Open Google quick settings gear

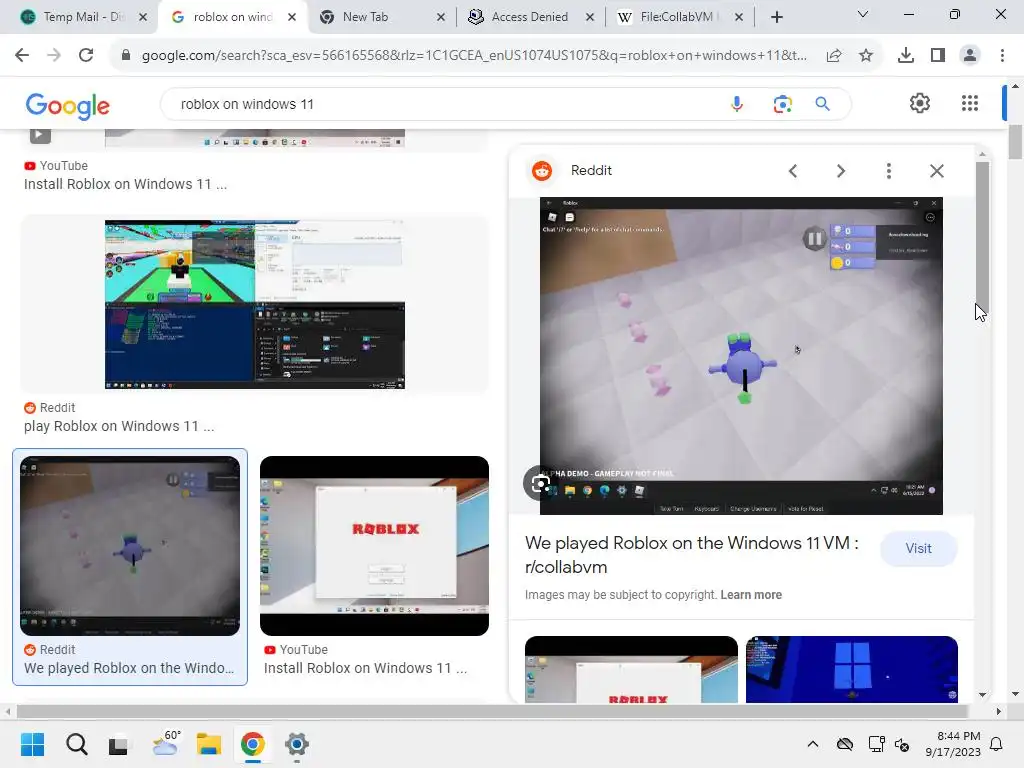920,103
